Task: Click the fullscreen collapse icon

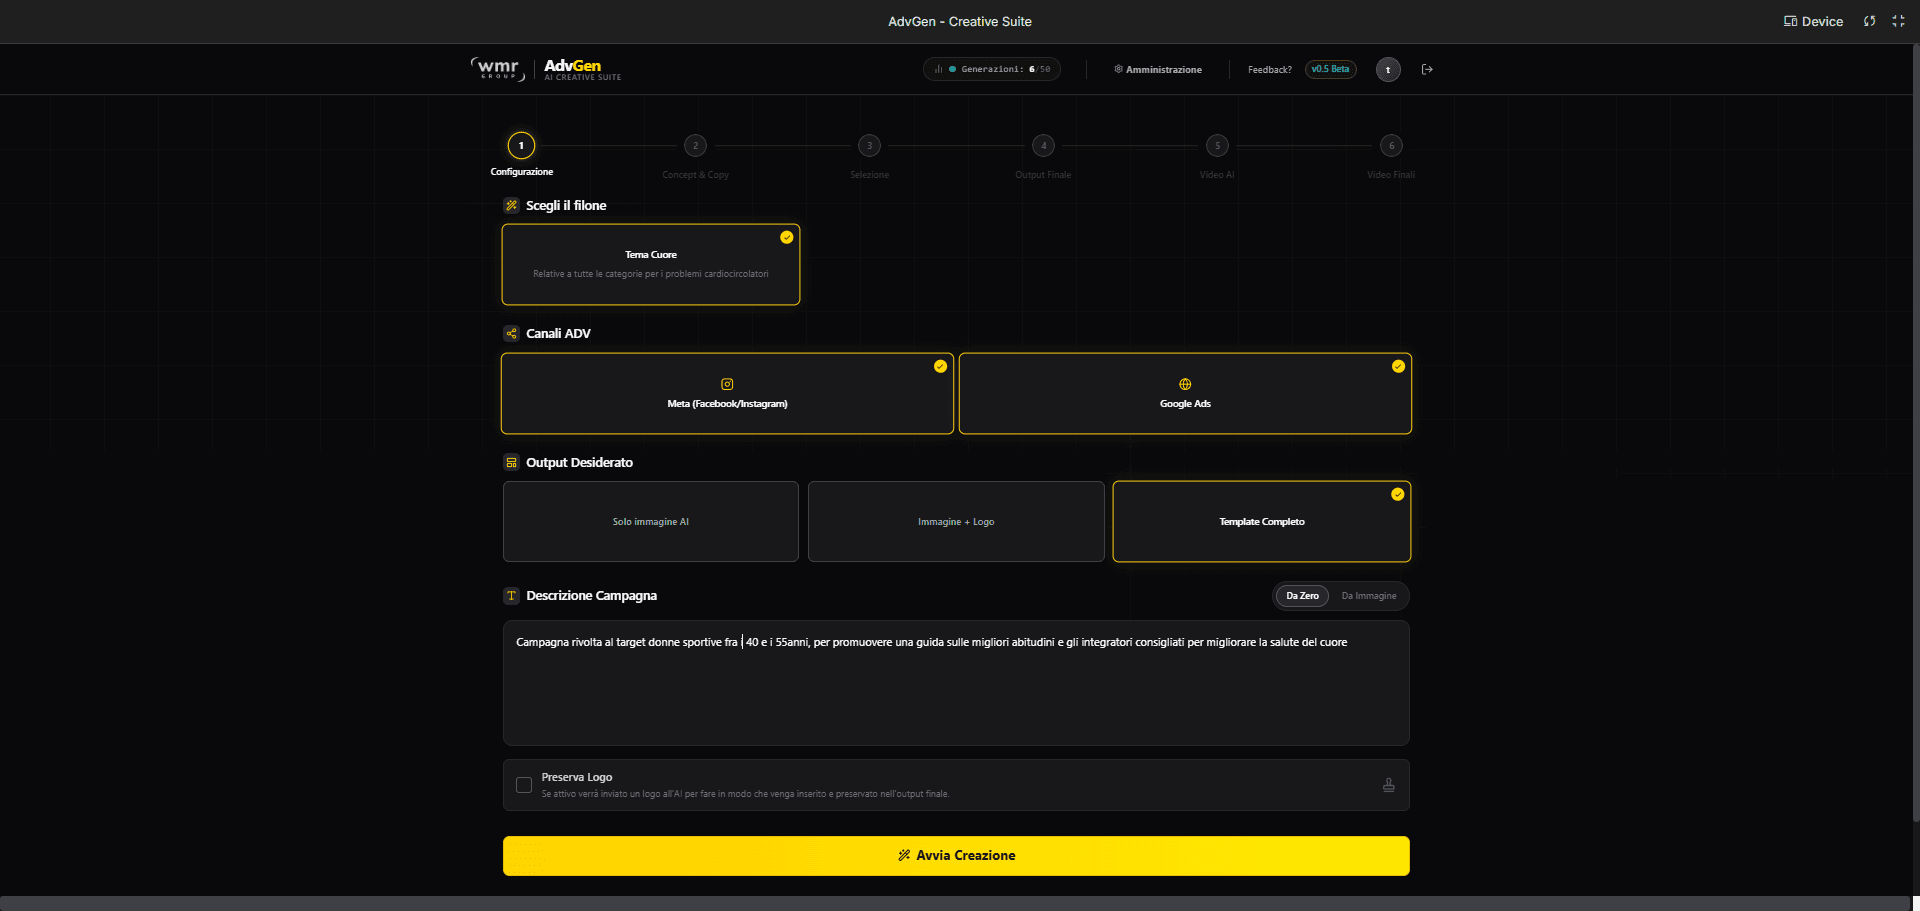Action: pyautogui.click(x=1898, y=21)
